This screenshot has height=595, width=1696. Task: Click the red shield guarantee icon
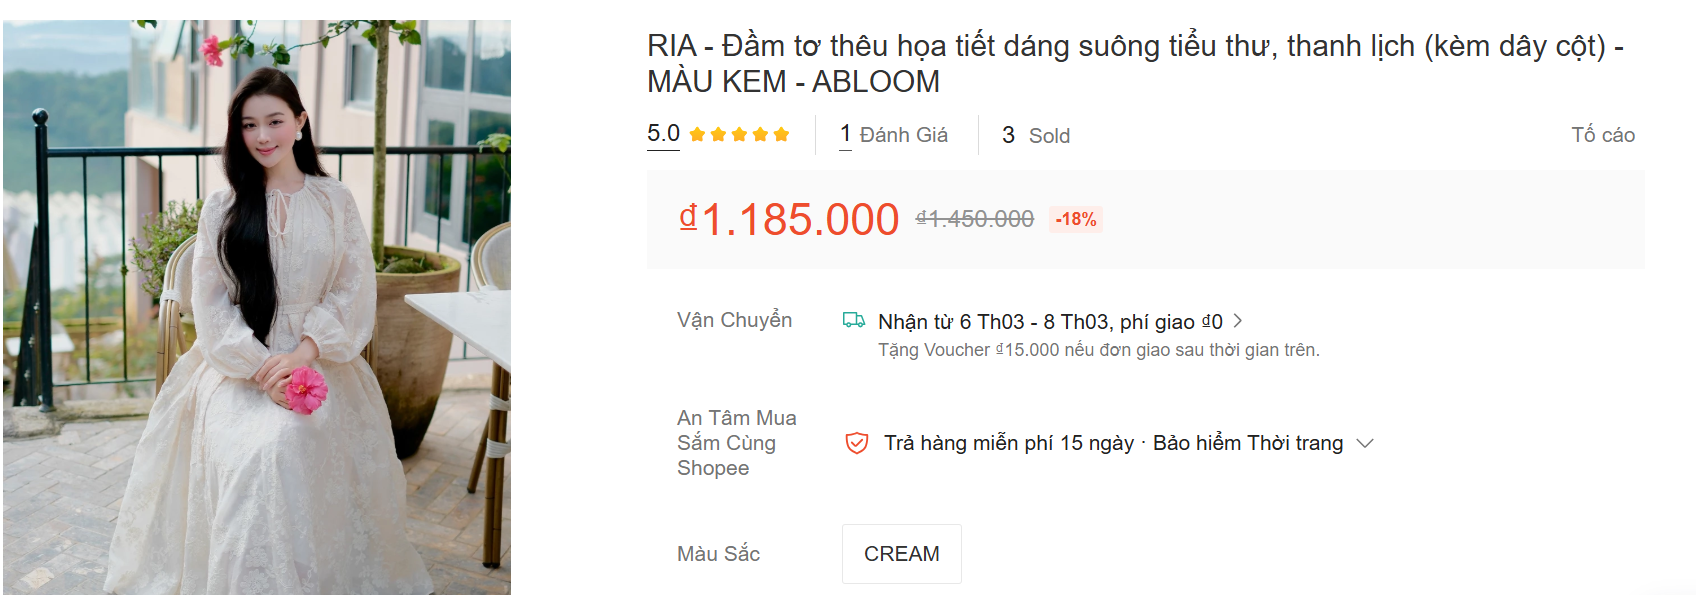856,443
